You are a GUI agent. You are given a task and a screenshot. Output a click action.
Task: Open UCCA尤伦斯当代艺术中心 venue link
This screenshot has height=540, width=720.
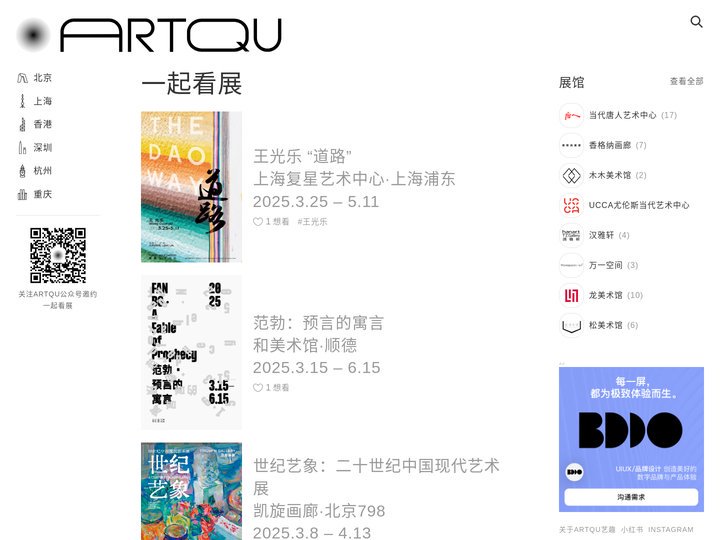click(639, 205)
